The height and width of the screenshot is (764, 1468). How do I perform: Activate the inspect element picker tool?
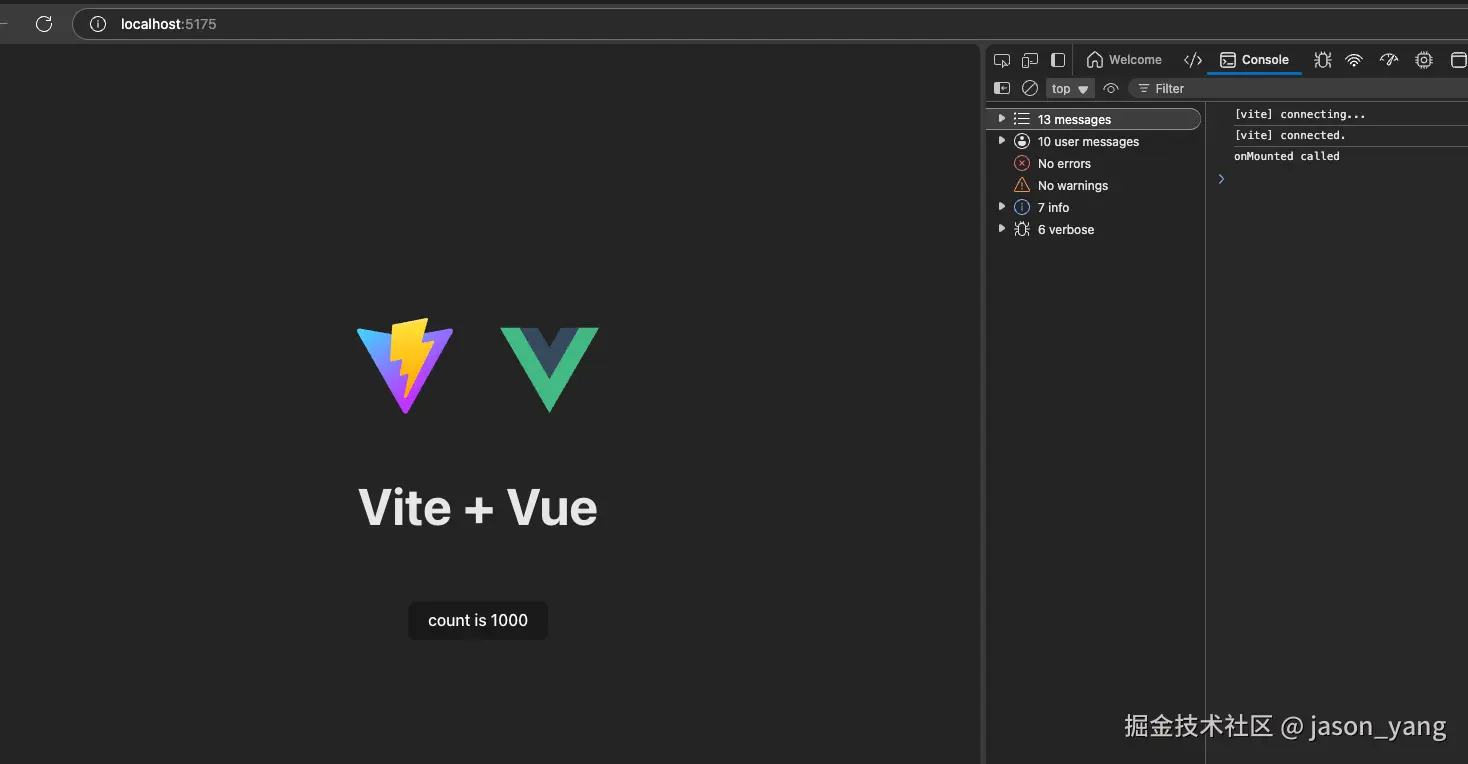pos(1002,60)
